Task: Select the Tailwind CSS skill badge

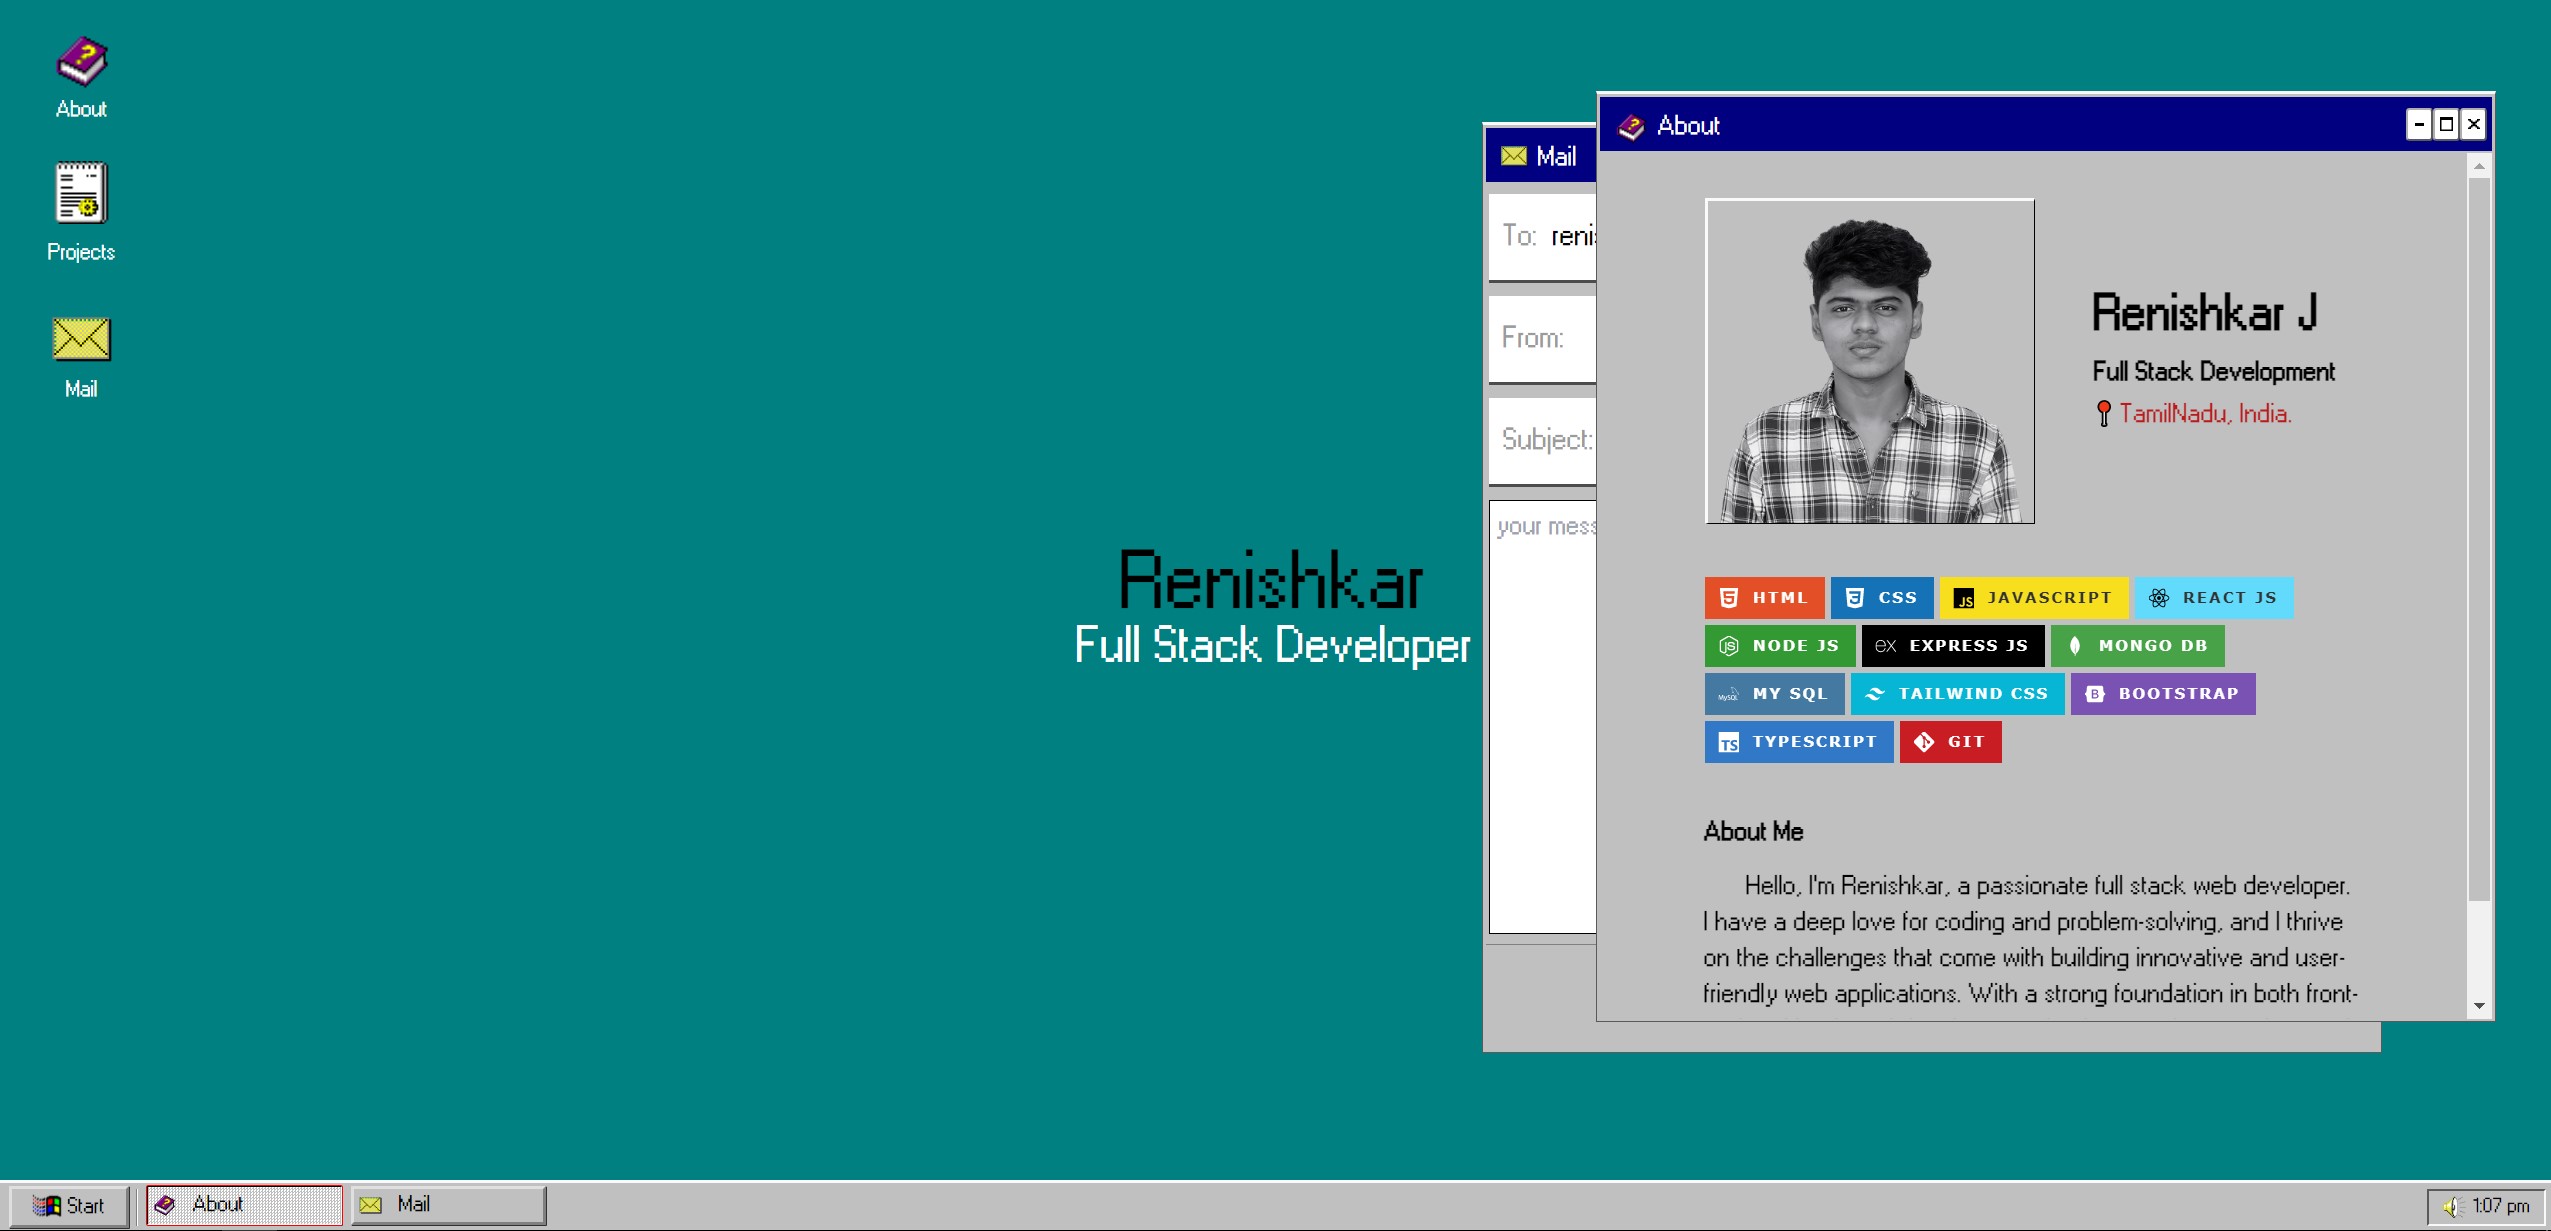Action: [1956, 693]
